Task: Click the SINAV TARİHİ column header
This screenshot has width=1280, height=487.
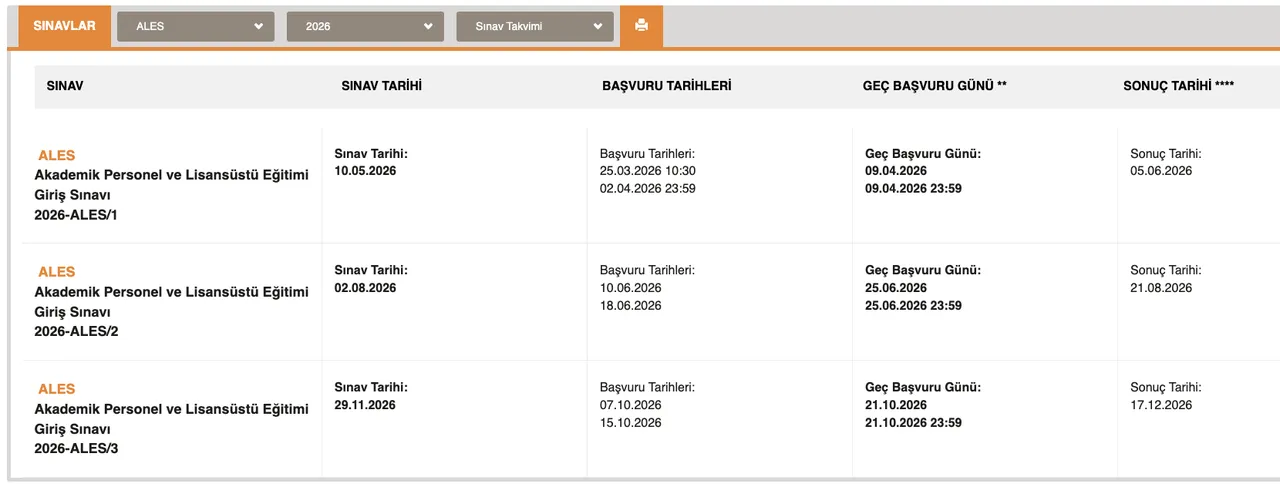Action: coord(382,86)
